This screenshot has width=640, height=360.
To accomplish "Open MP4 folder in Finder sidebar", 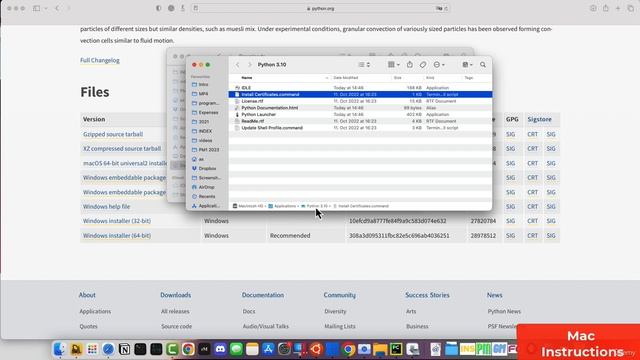I will pyautogui.click(x=203, y=94).
